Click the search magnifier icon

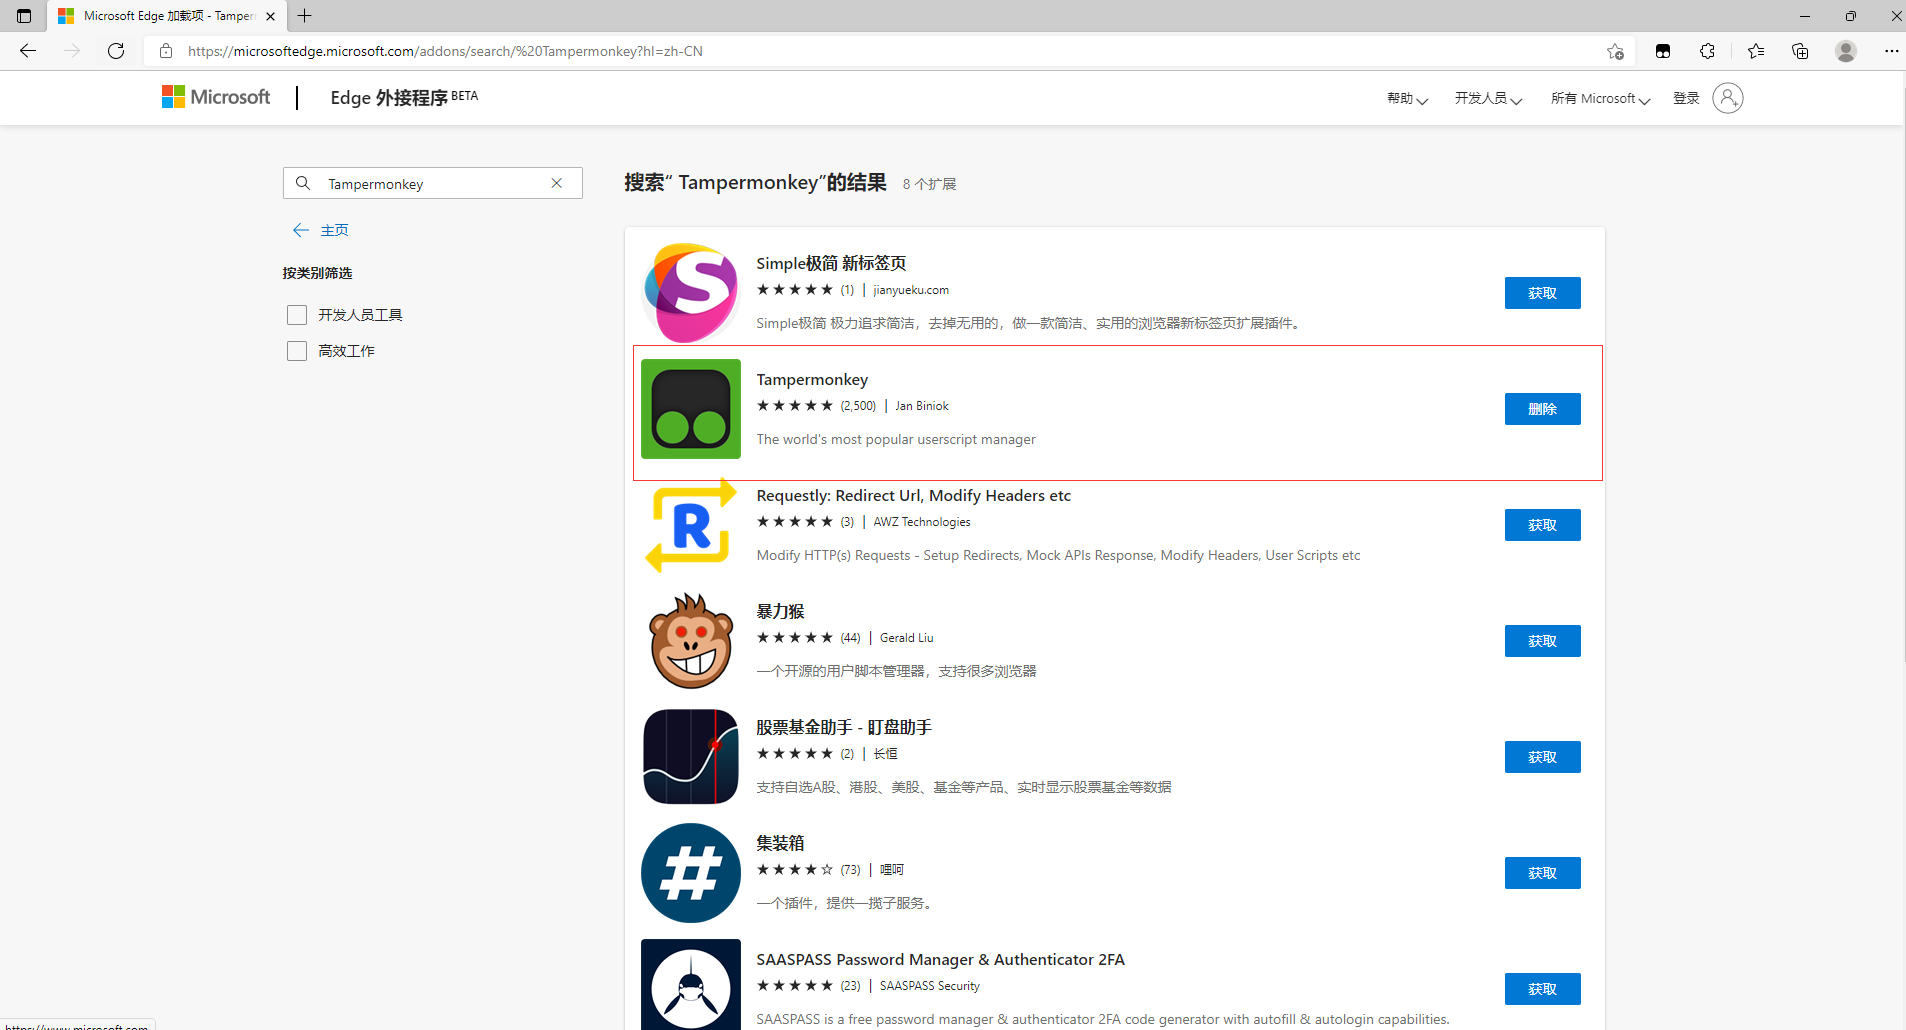point(303,183)
